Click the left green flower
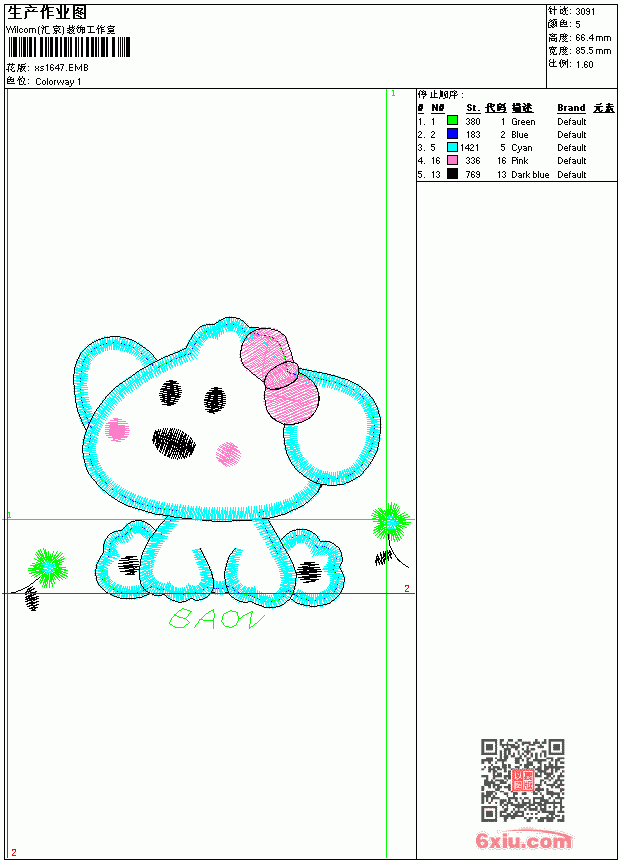This screenshot has height=860, width=620. pyautogui.click(x=48, y=567)
